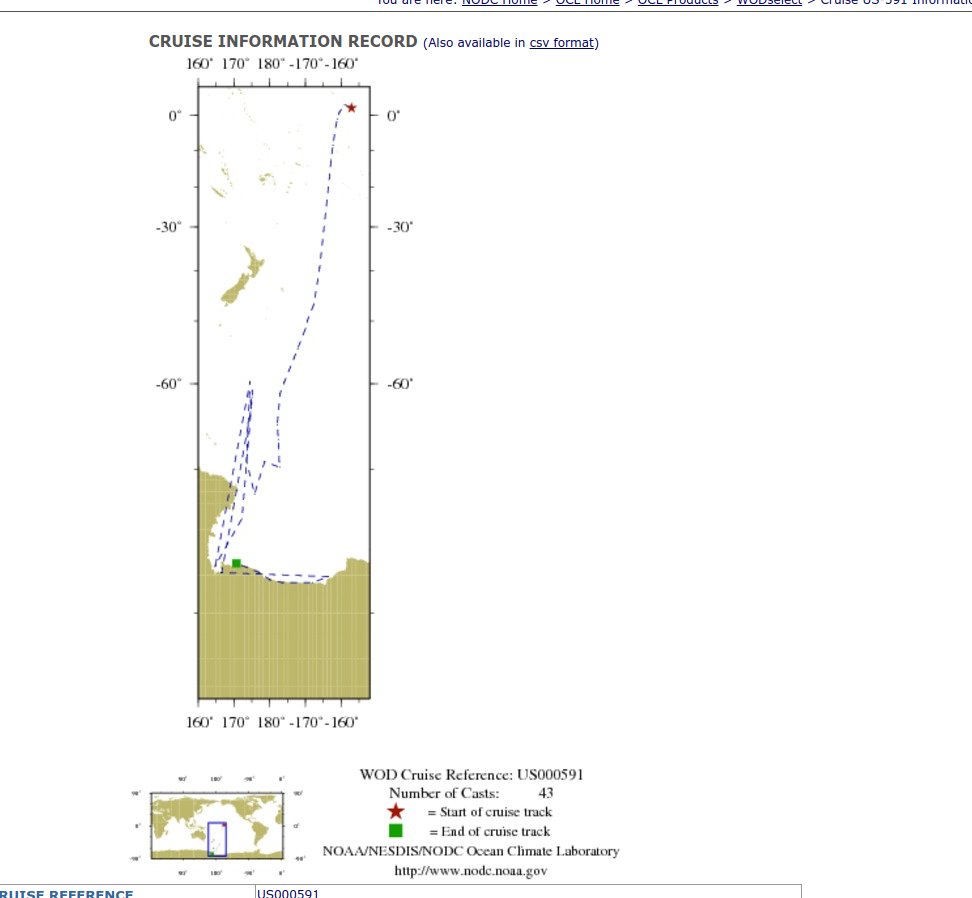The image size is (972, 898).
Task: Select the red star legend icon
Action: coord(396,812)
